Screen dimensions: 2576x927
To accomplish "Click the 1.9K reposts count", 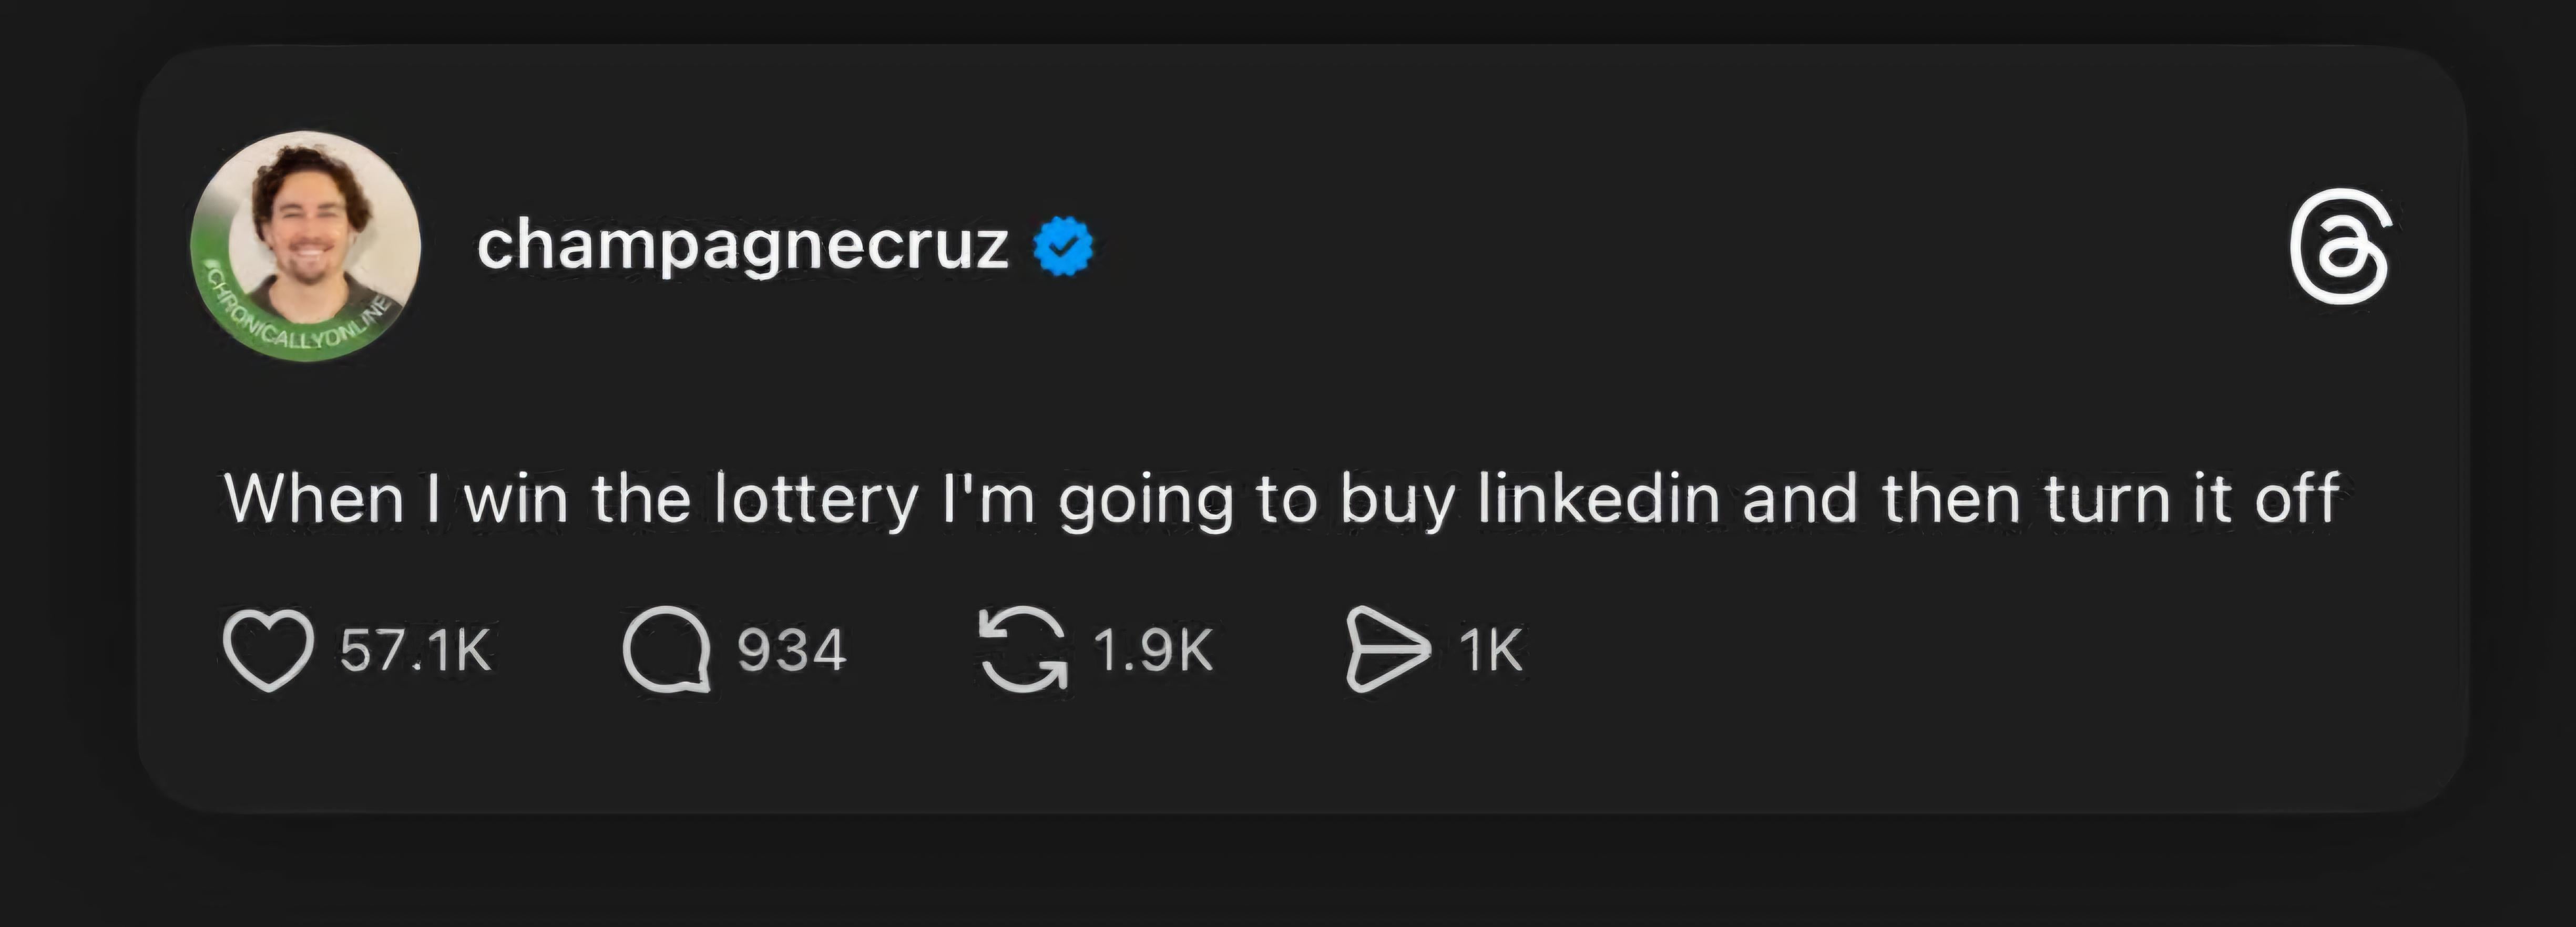I will click(x=1153, y=651).
